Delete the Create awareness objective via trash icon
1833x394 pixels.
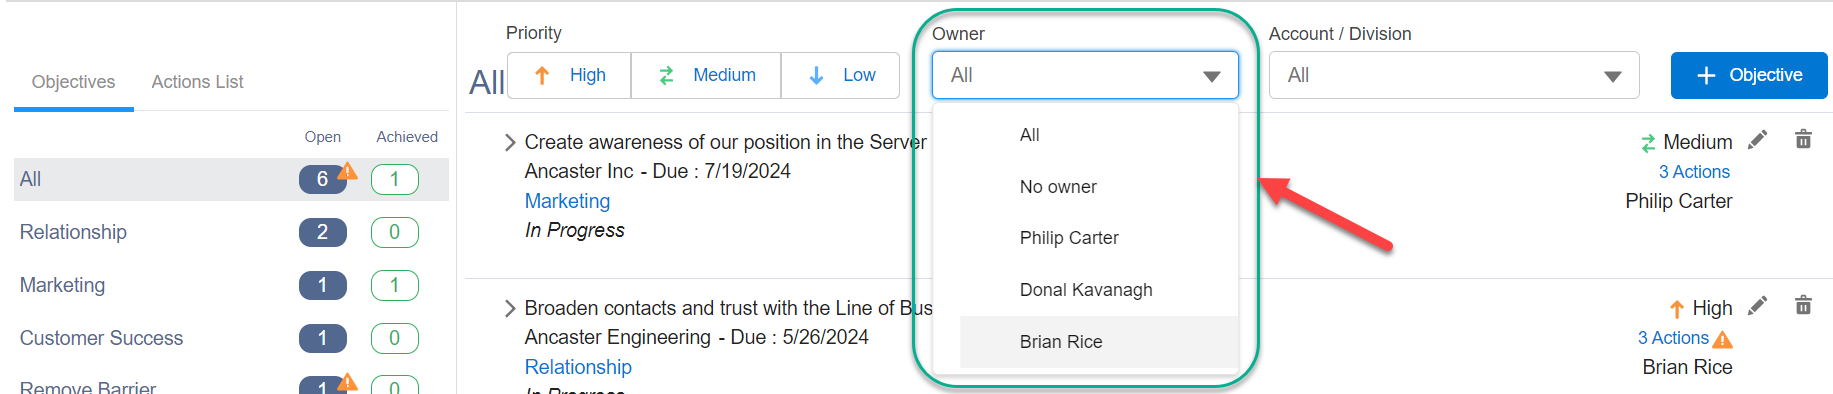pos(1803,139)
